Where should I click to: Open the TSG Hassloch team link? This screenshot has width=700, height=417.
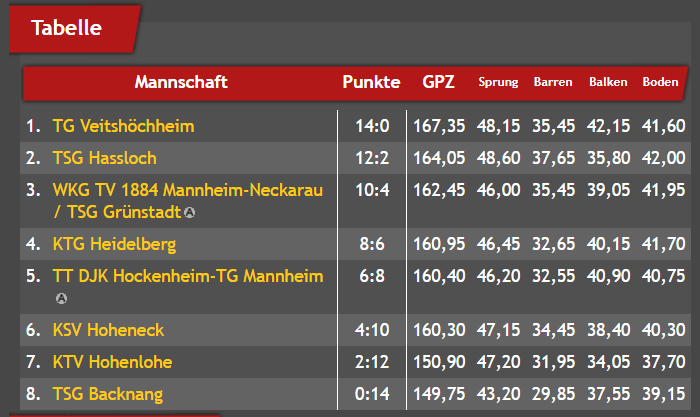coord(104,158)
